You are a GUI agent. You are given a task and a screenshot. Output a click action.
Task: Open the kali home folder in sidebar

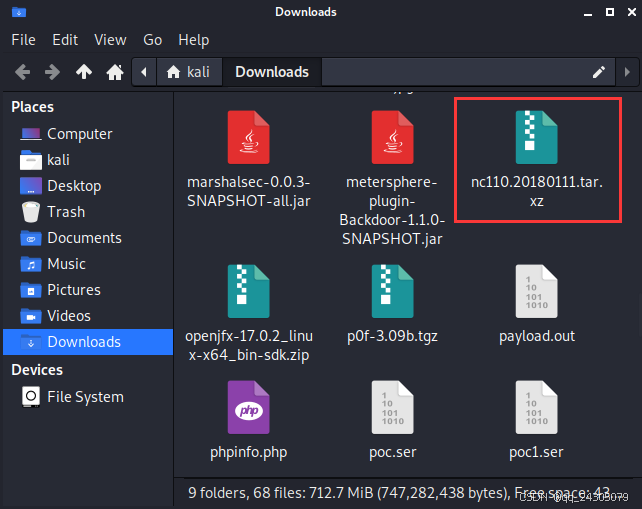tap(88, 160)
